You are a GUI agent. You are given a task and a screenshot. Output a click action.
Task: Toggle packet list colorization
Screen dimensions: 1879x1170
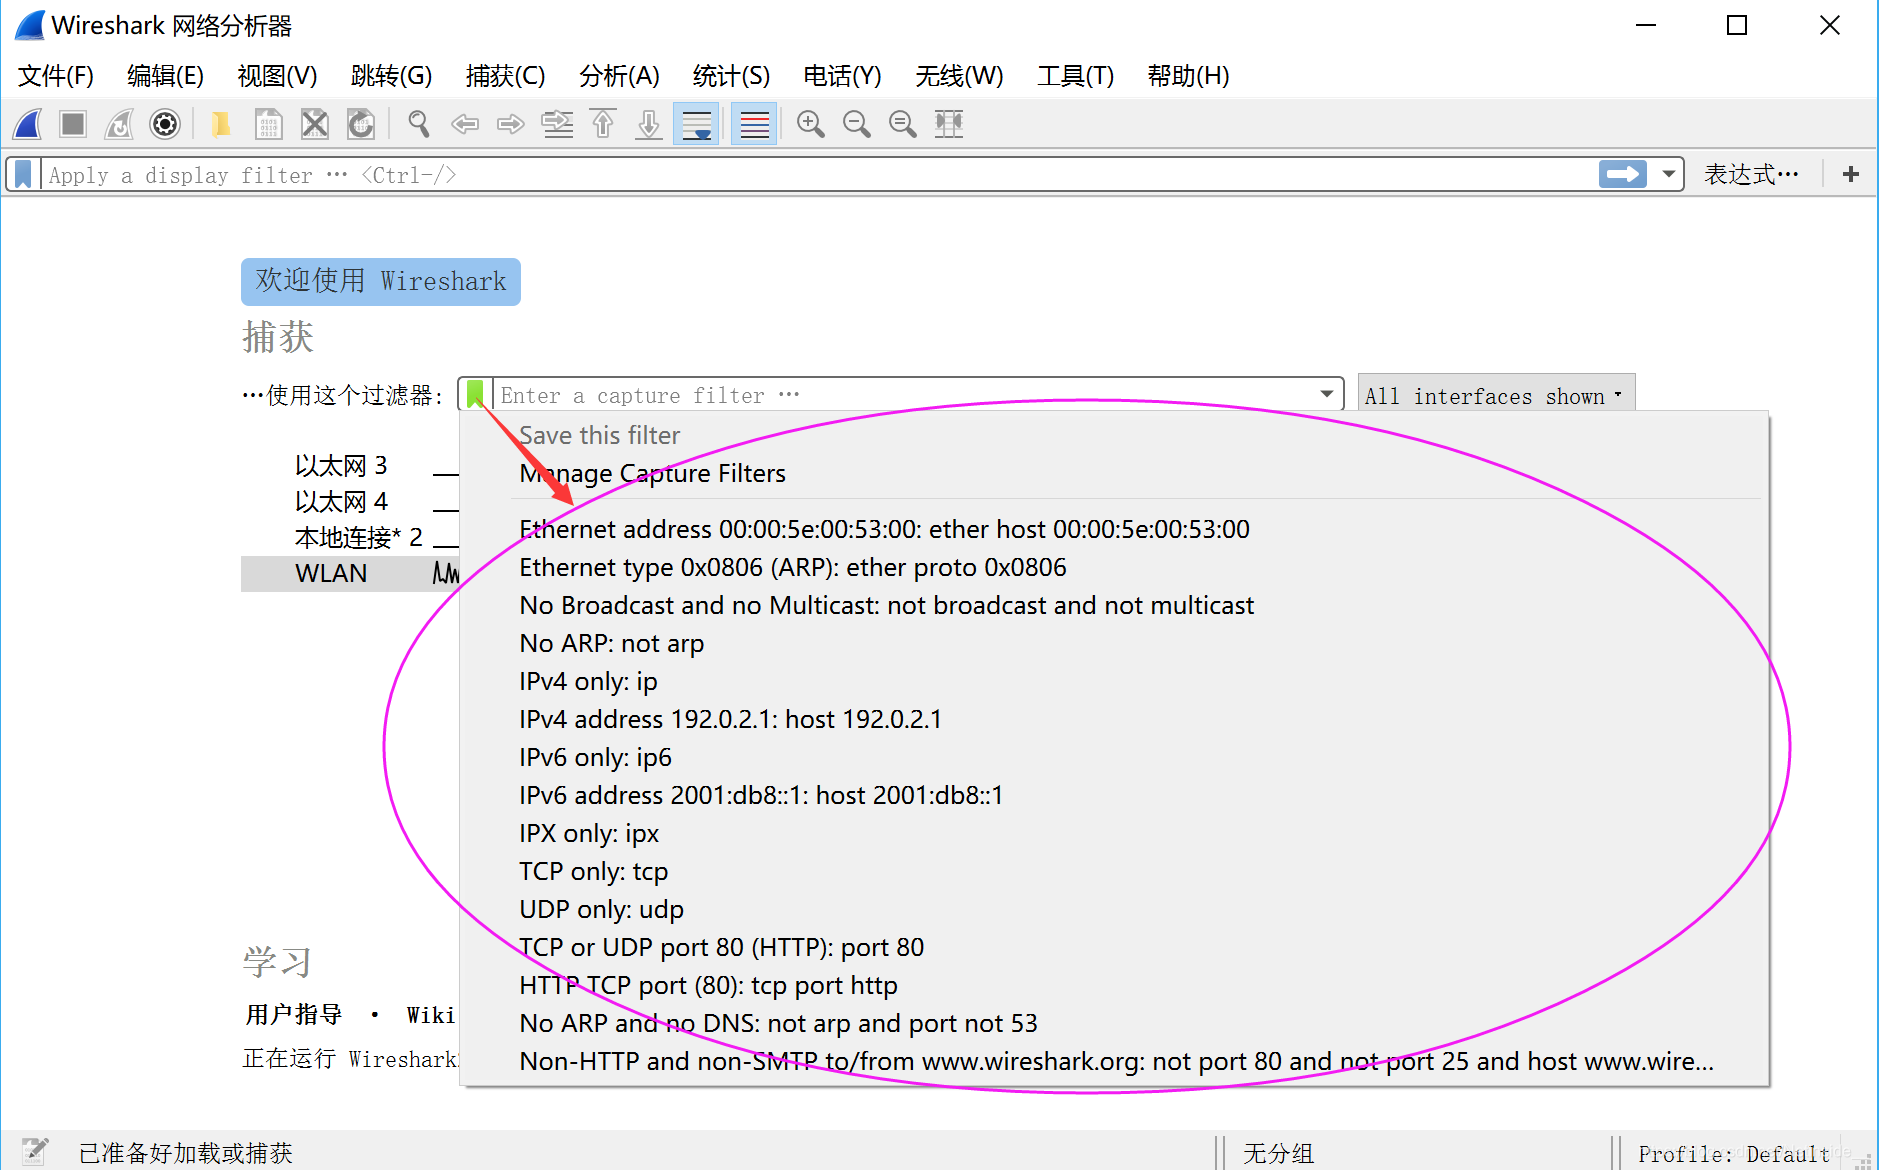[x=754, y=124]
